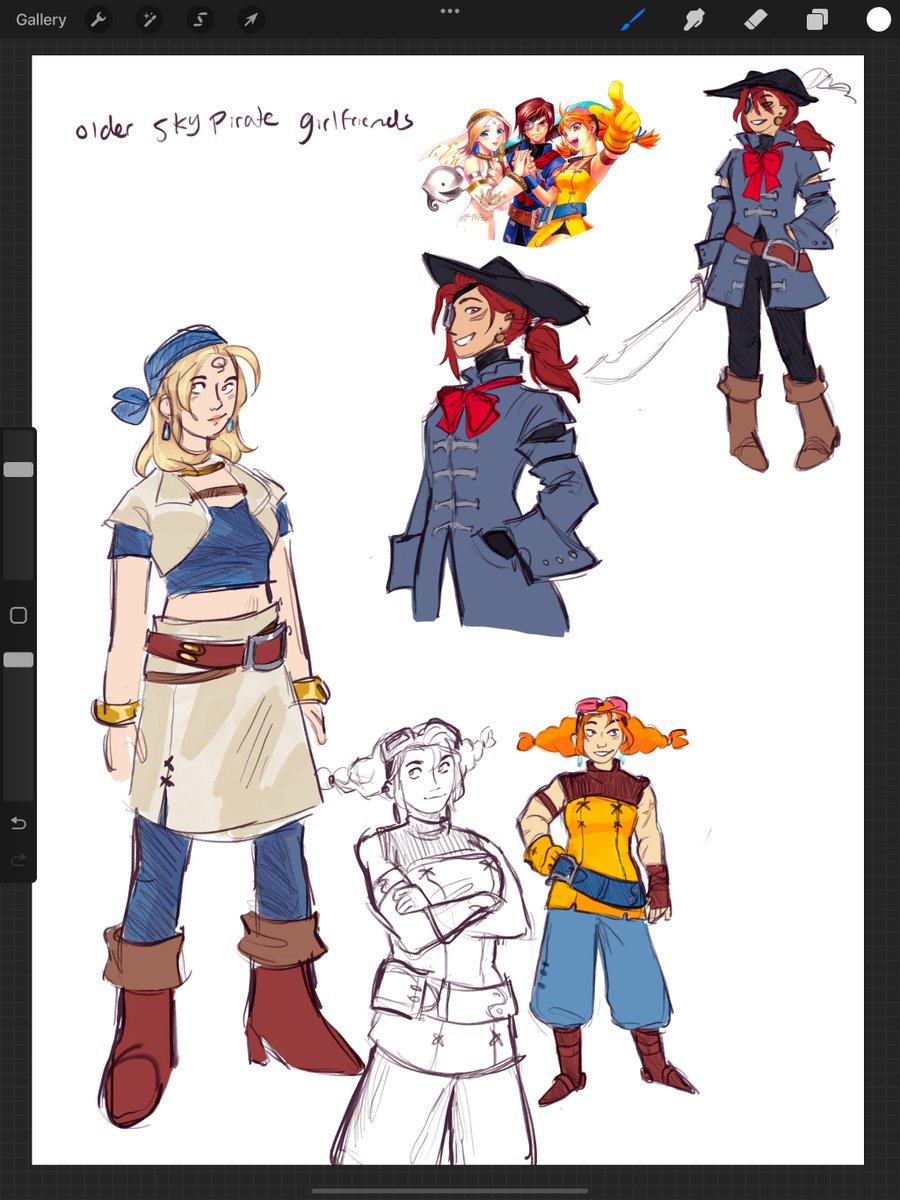Open the Layers panel
Screen dimensions: 900x1200
(x=817, y=19)
